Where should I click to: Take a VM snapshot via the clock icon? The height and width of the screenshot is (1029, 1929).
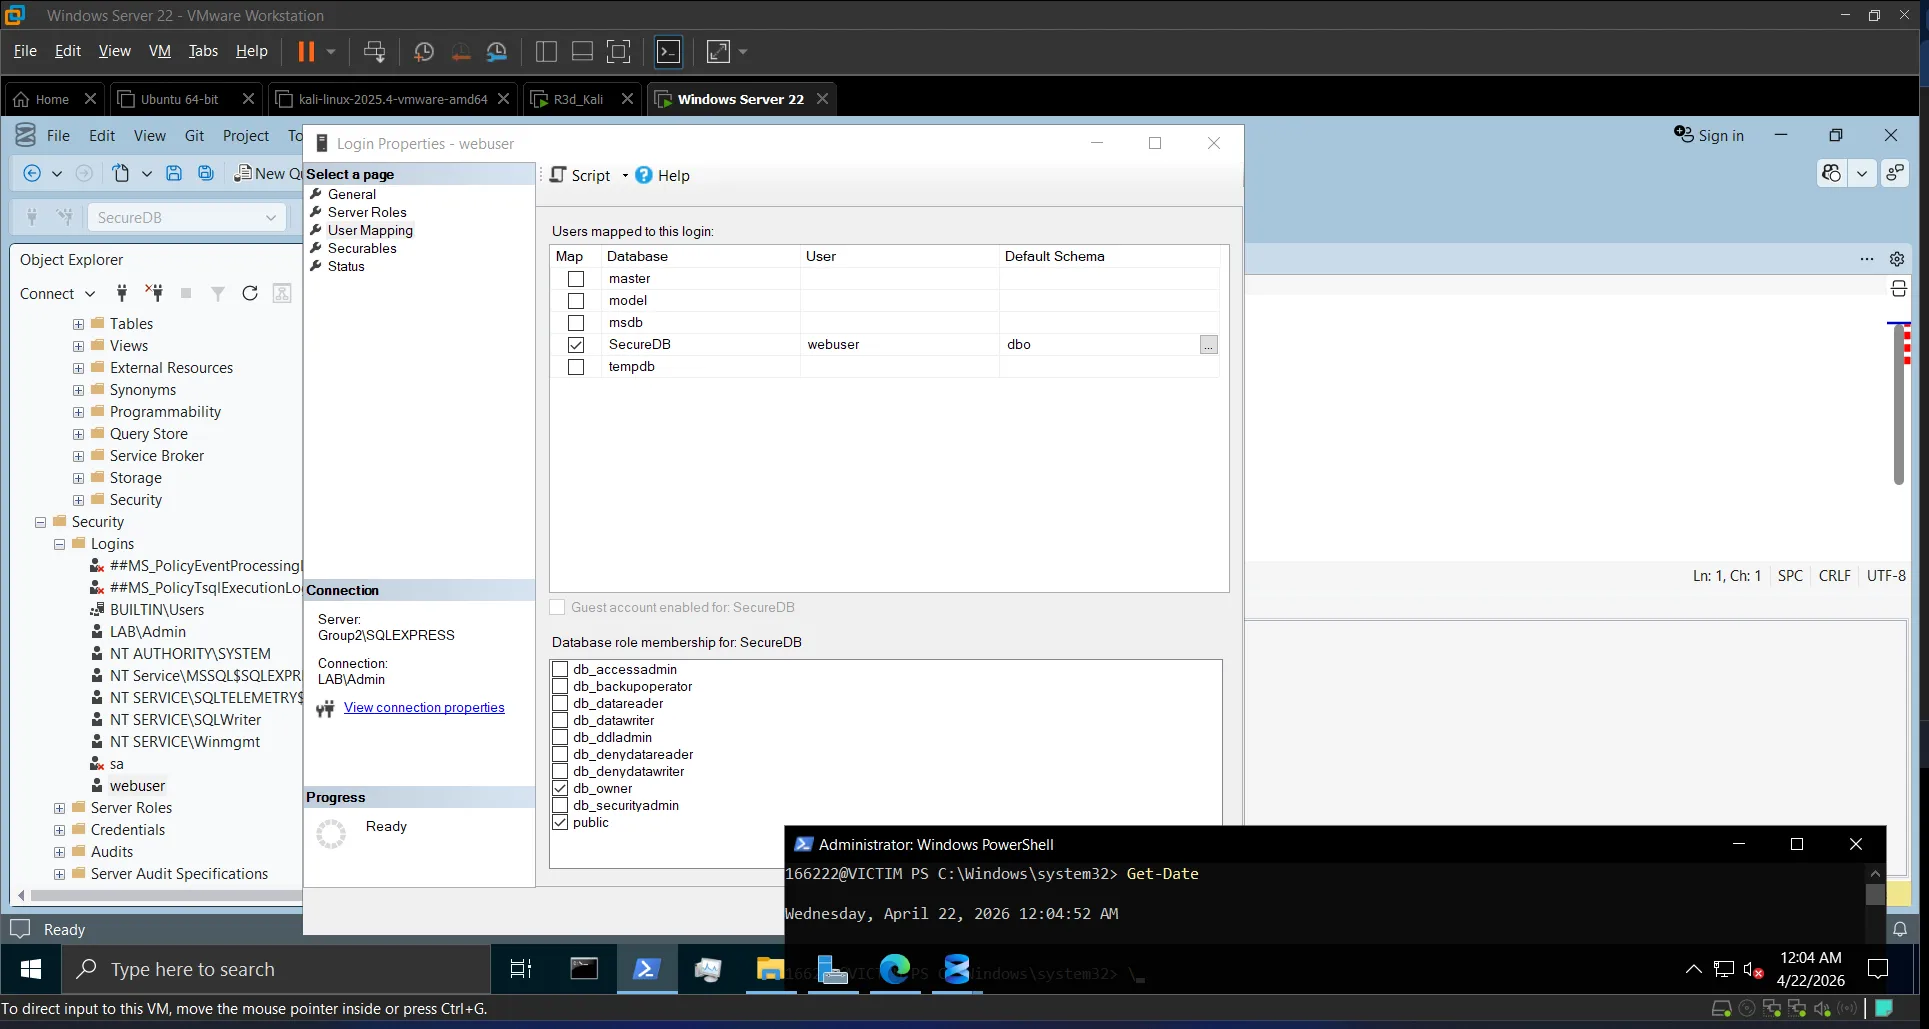(423, 51)
